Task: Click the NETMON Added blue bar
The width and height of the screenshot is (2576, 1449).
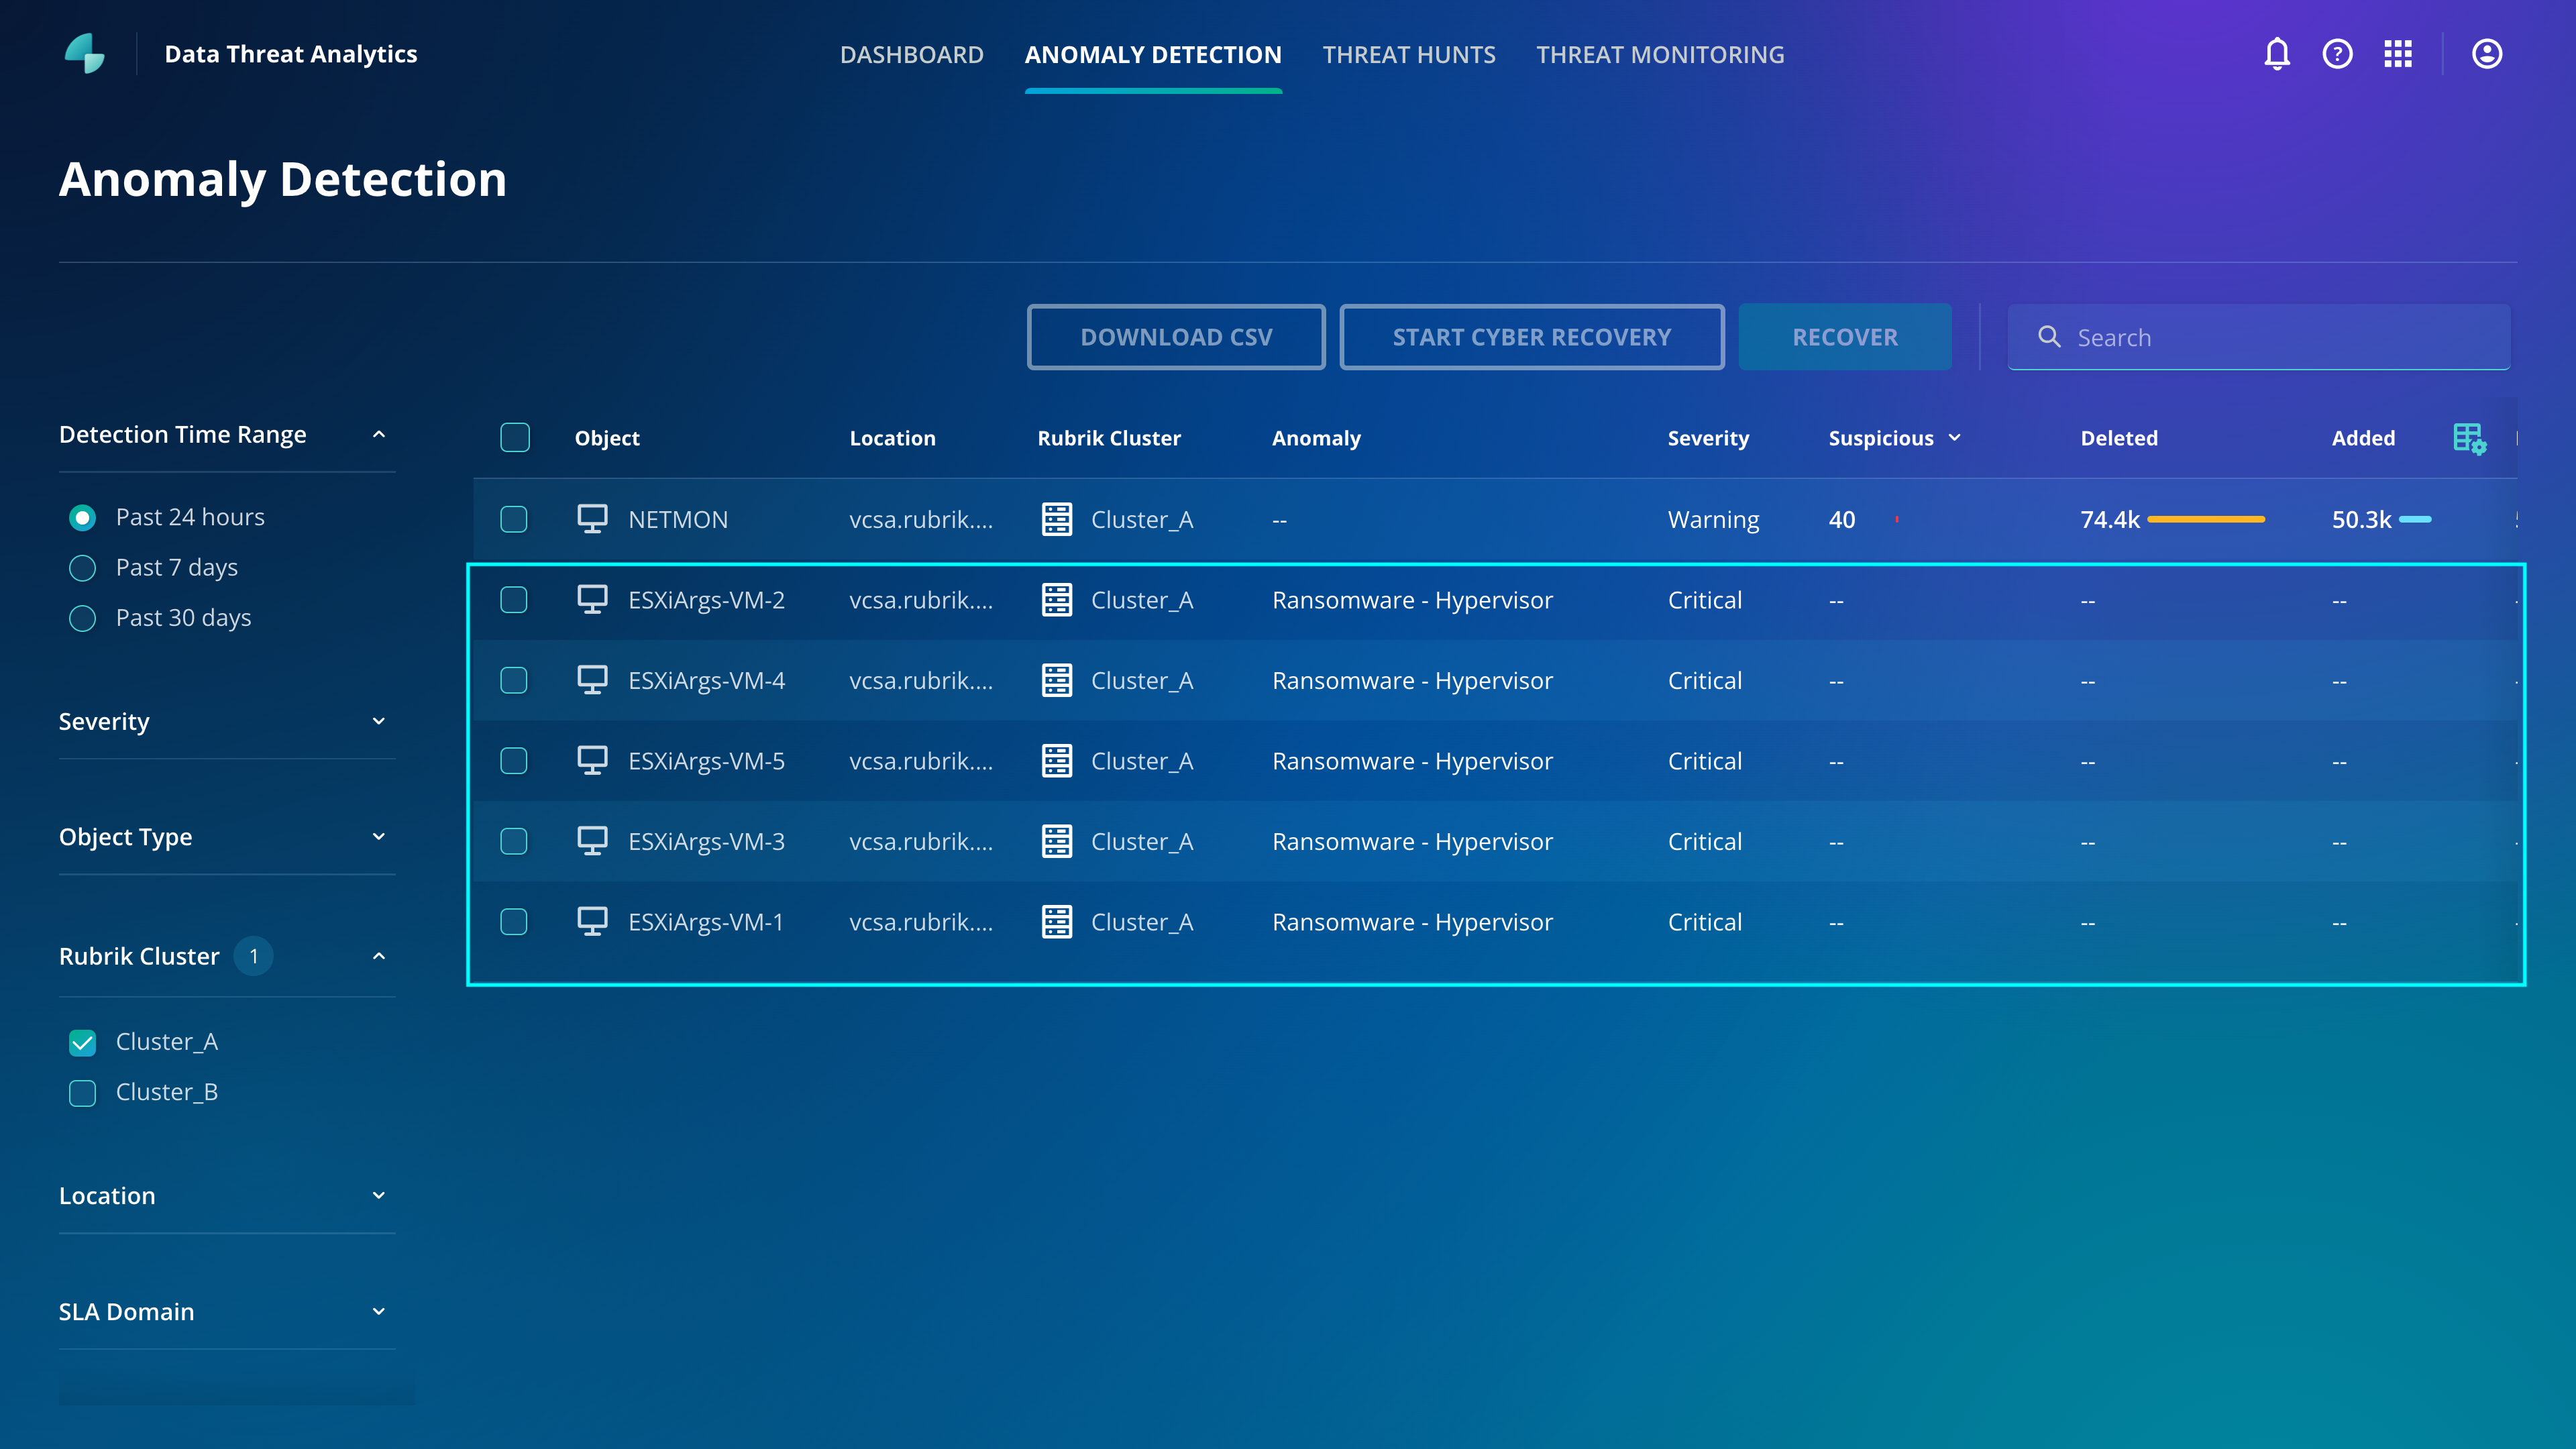Action: point(2415,519)
